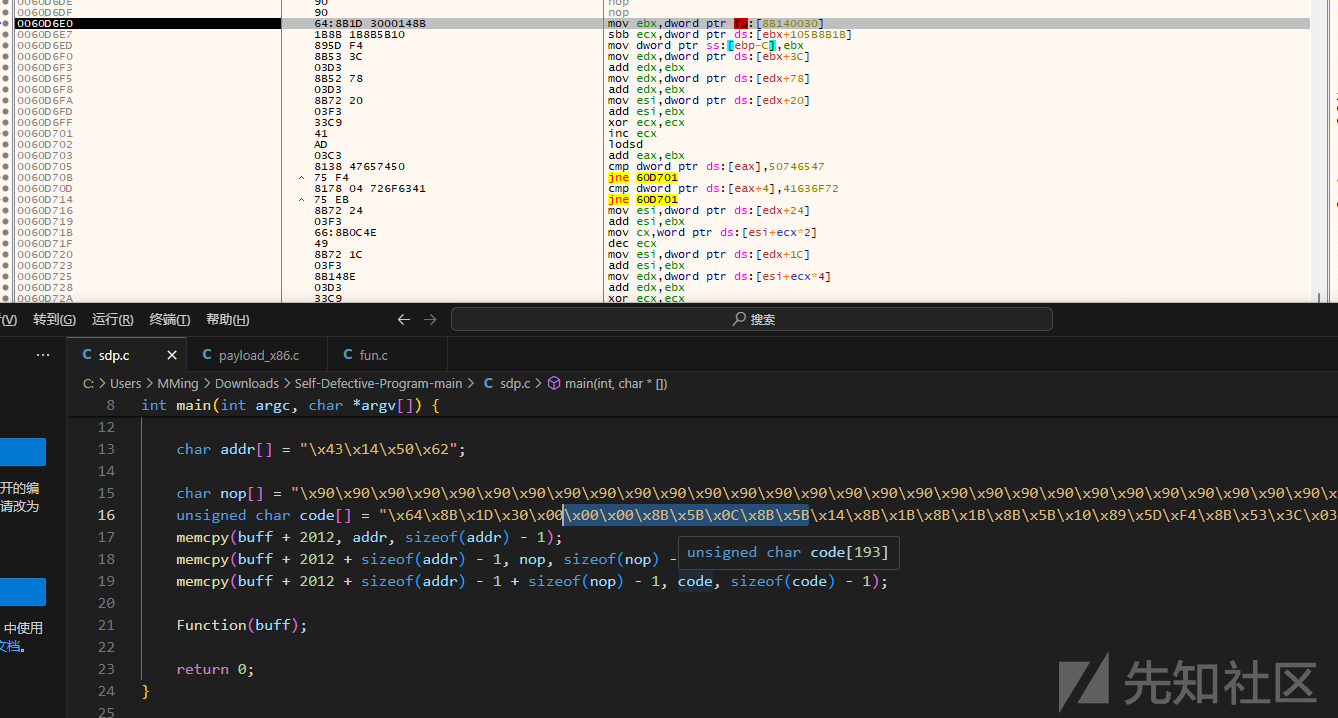Click the cube symbol icon before main(int, char * [])

[x=554, y=383]
